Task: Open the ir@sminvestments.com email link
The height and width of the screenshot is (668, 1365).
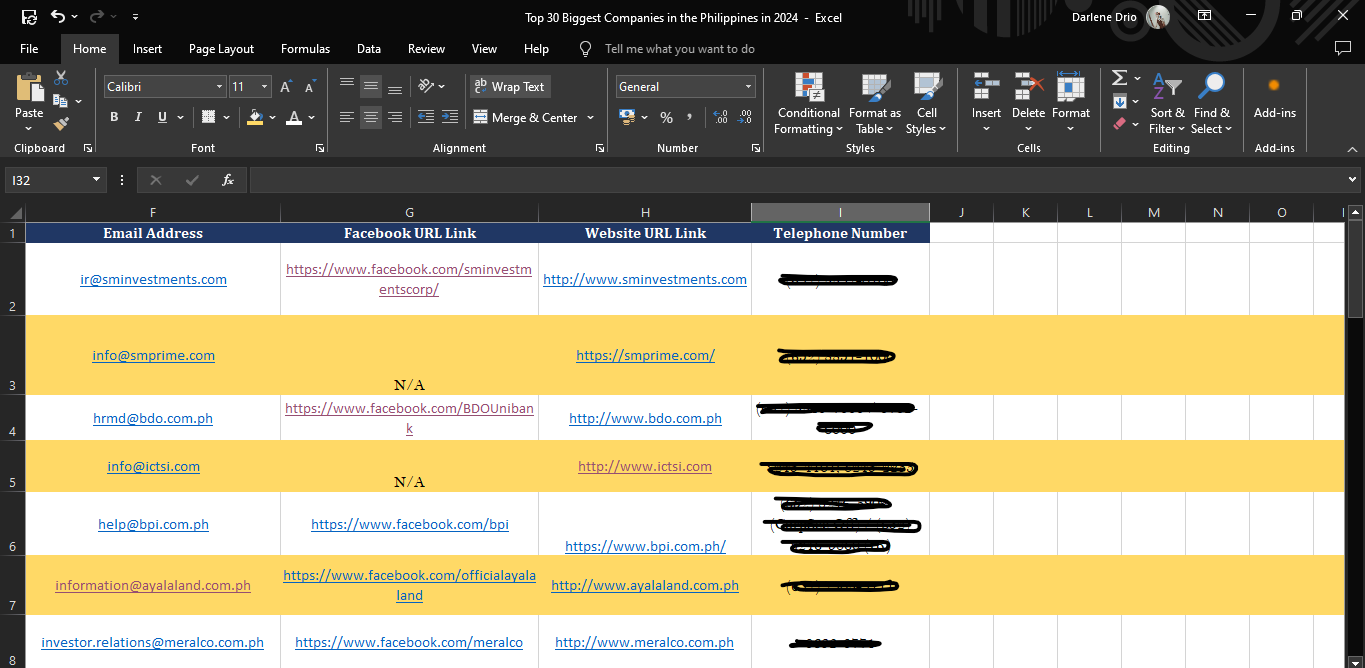Action: click(x=153, y=279)
